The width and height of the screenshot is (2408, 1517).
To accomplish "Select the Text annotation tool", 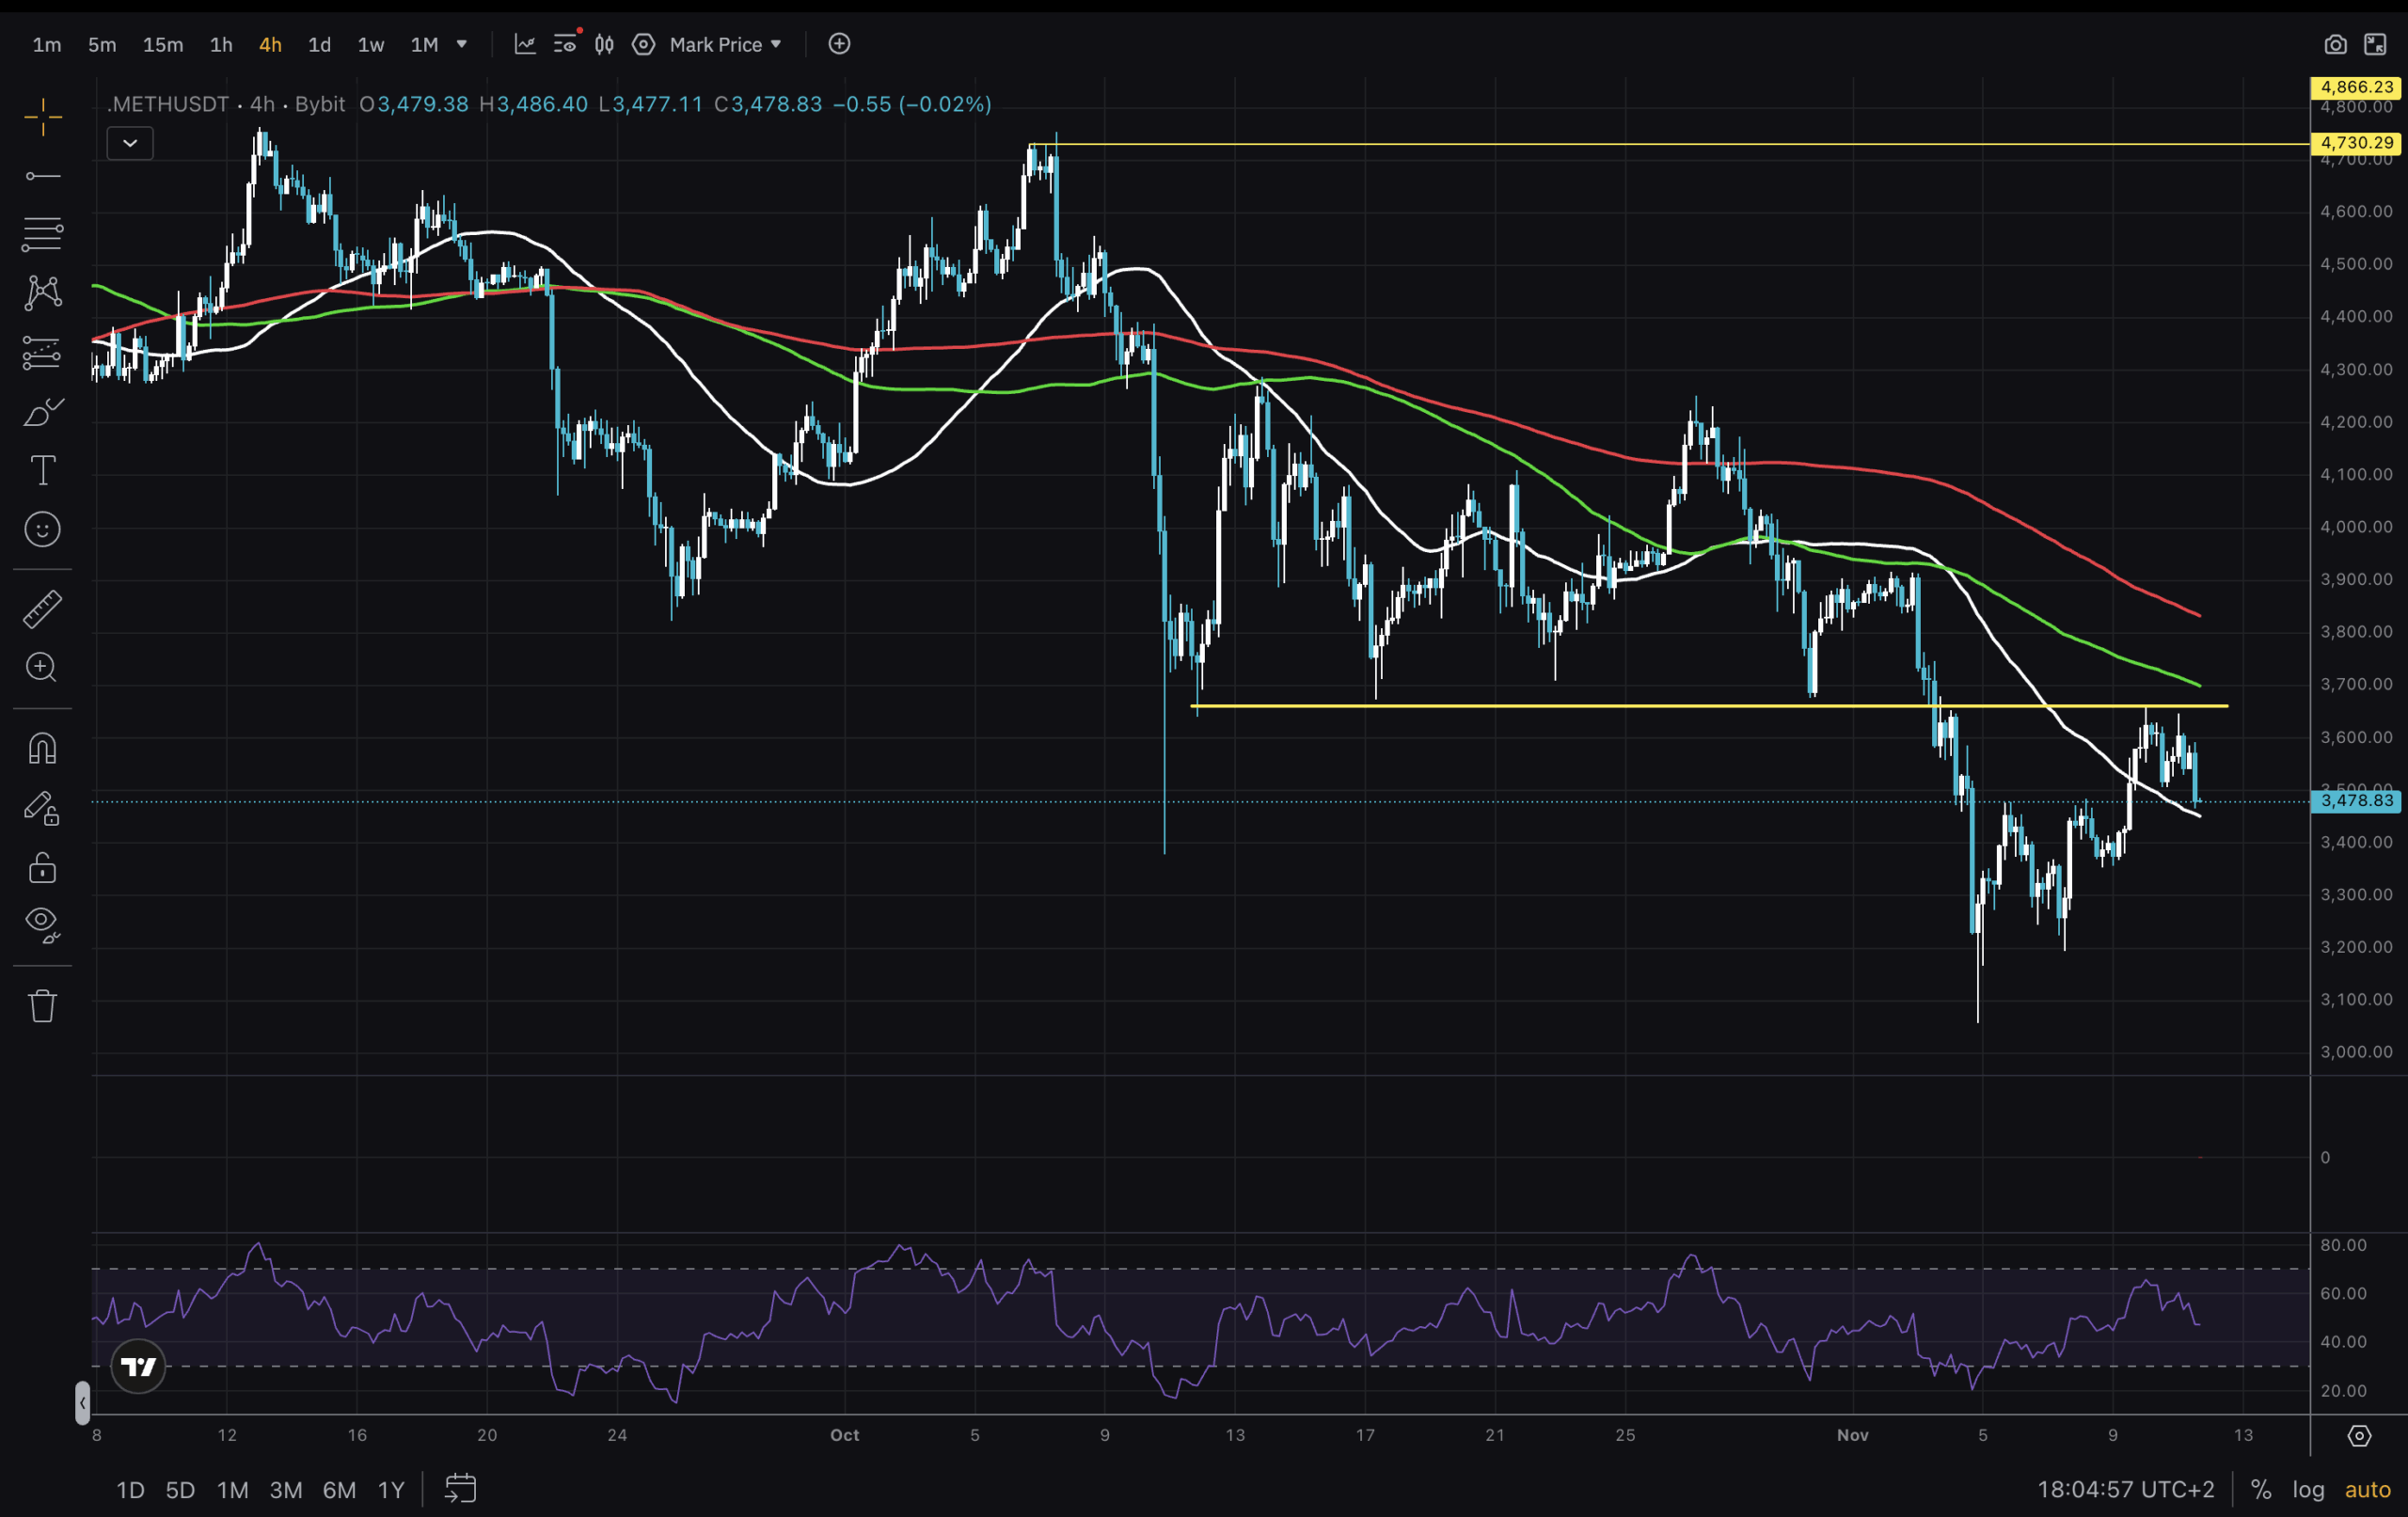I will click(x=43, y=470).
